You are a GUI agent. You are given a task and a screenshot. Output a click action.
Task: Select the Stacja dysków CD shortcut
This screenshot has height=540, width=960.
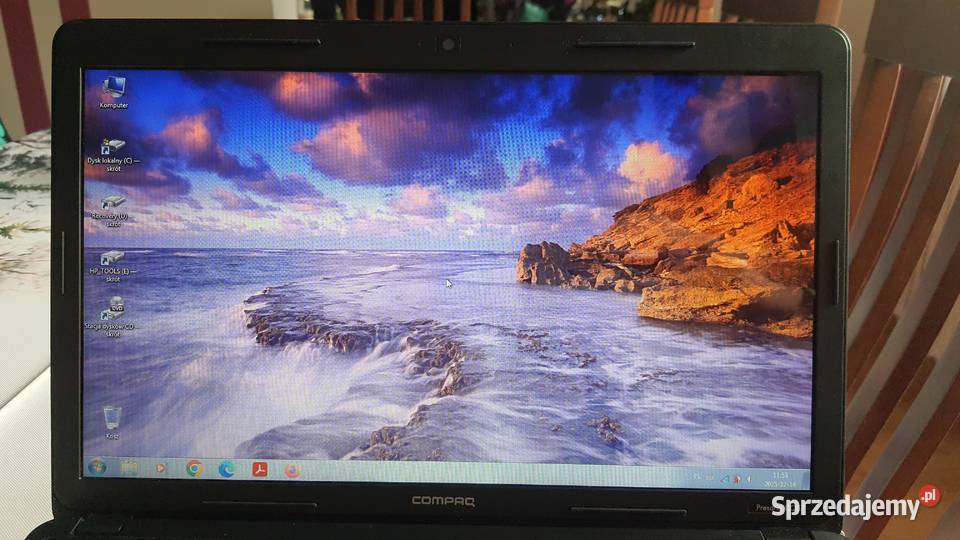pos(113,317)
